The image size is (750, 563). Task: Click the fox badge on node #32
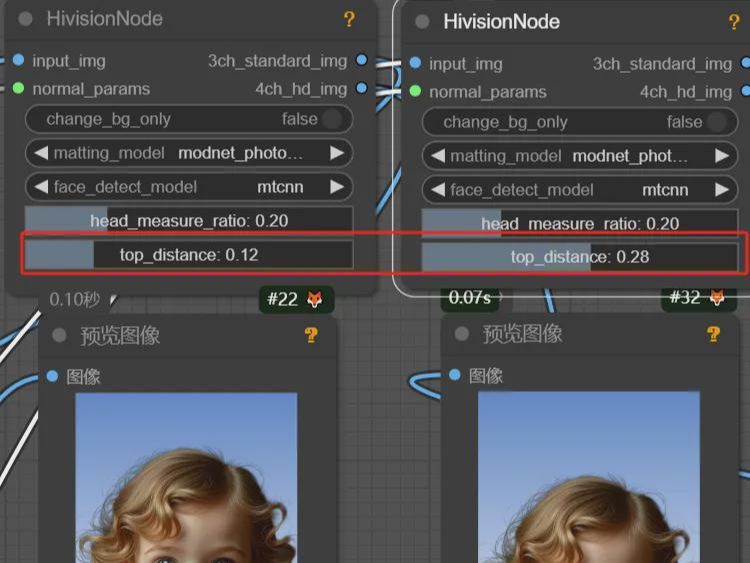pos(717,298)
